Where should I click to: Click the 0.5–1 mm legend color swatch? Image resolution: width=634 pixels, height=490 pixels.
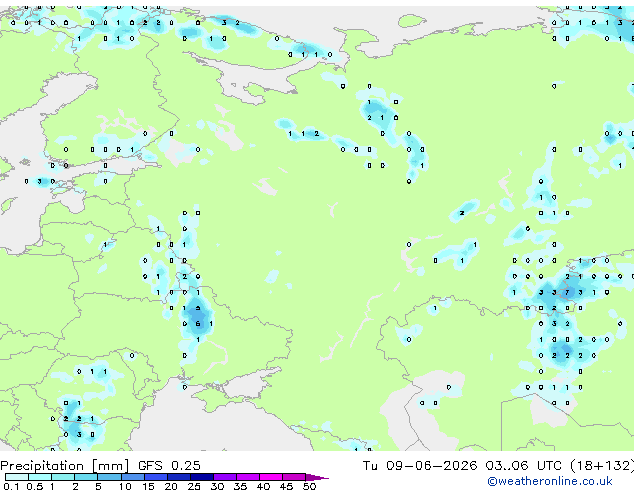(40, 477)
